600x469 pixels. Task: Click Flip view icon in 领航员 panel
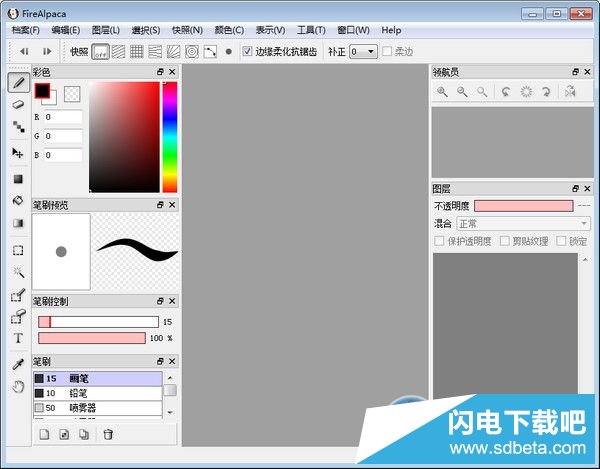coord(570,92)
